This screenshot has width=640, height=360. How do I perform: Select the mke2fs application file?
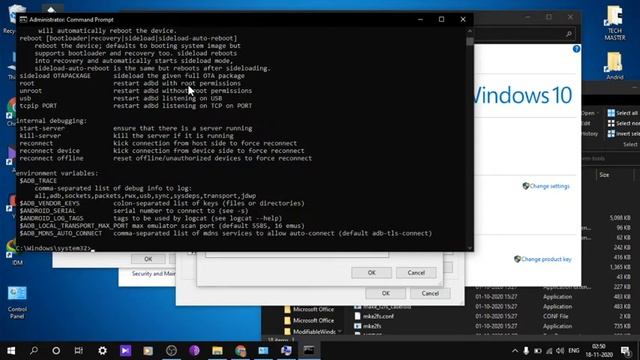click(372, 326)
